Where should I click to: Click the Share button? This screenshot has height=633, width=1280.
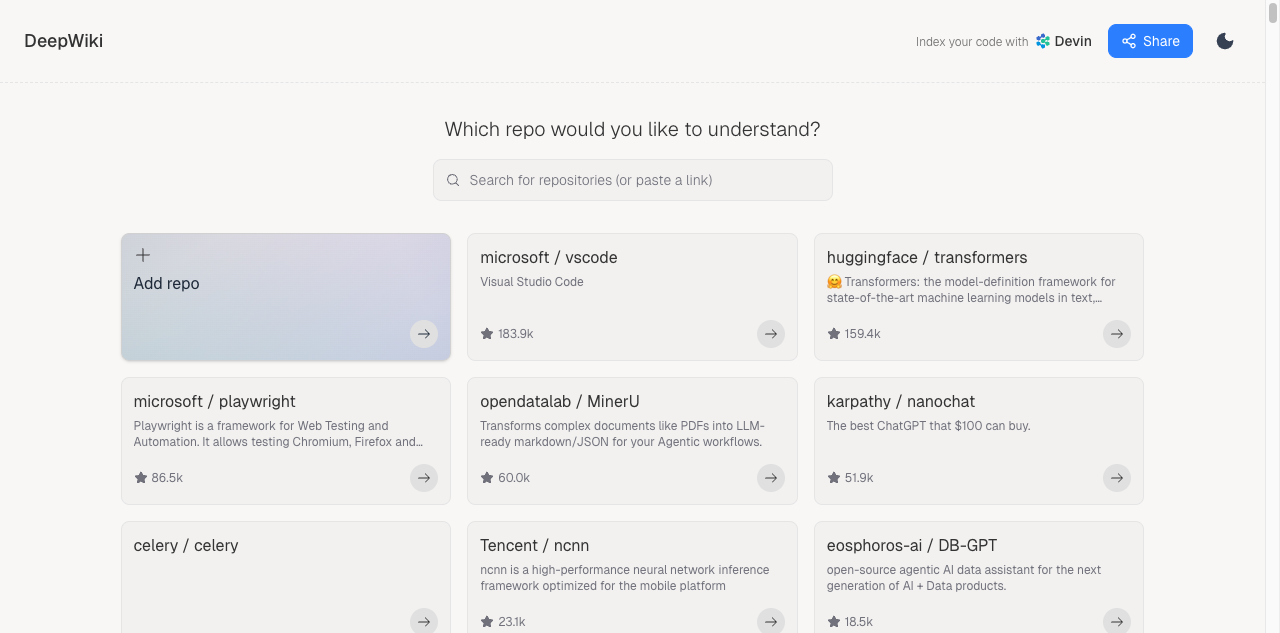point(1150,41)
